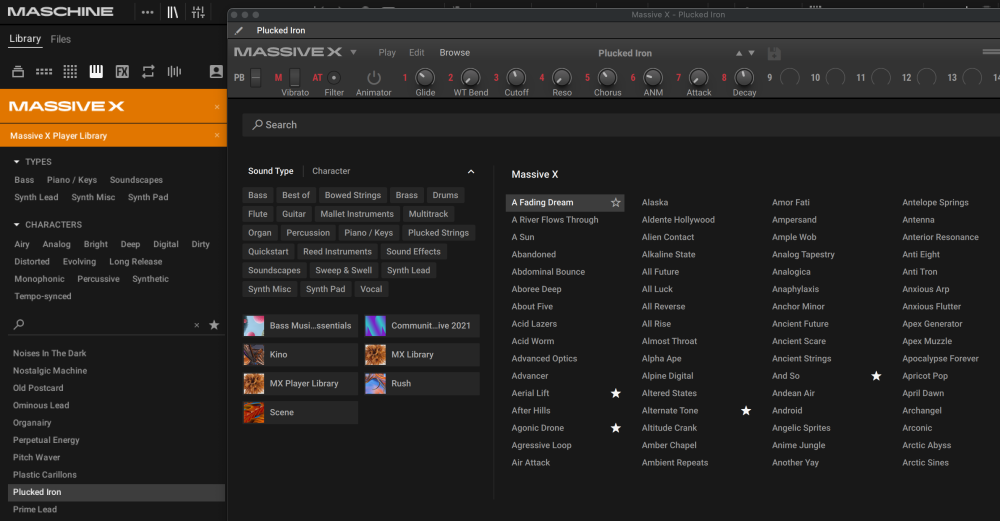Go to the next preset using the down arrow
The image size is (1000, 521).
click(751, 53)
